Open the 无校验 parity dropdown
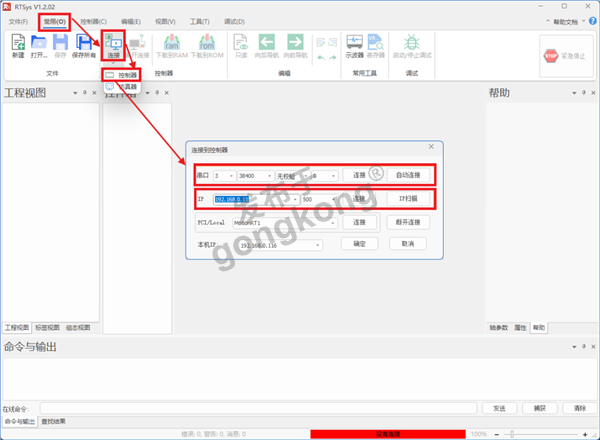Screen dimensions: 600x440 coord(306,176)
